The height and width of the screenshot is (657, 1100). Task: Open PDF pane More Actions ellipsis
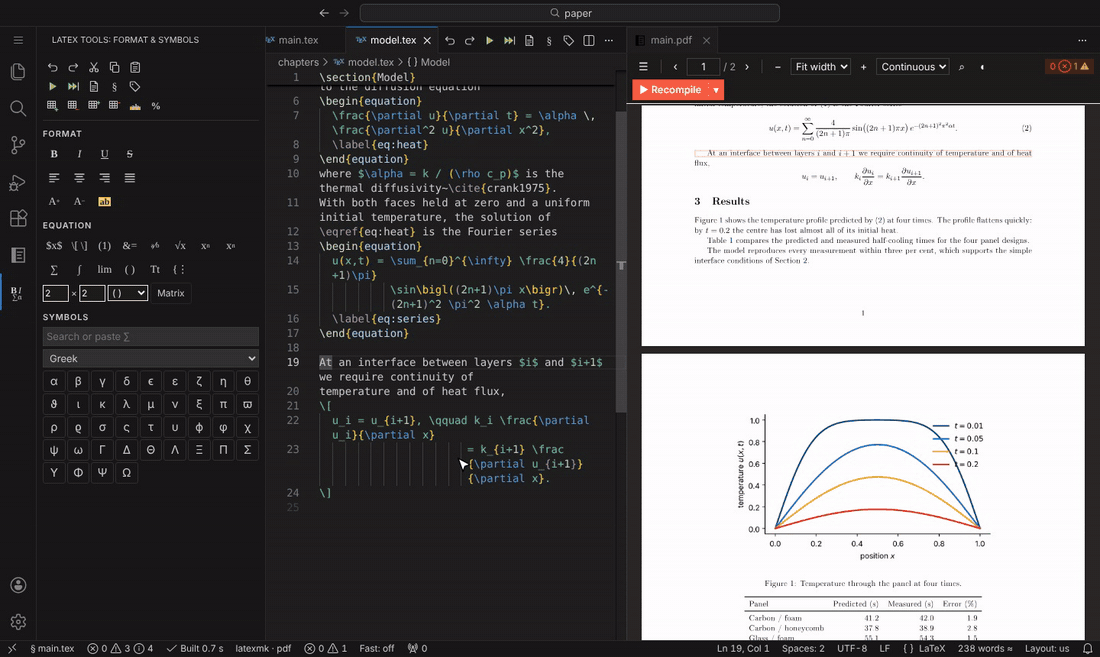1082,41
